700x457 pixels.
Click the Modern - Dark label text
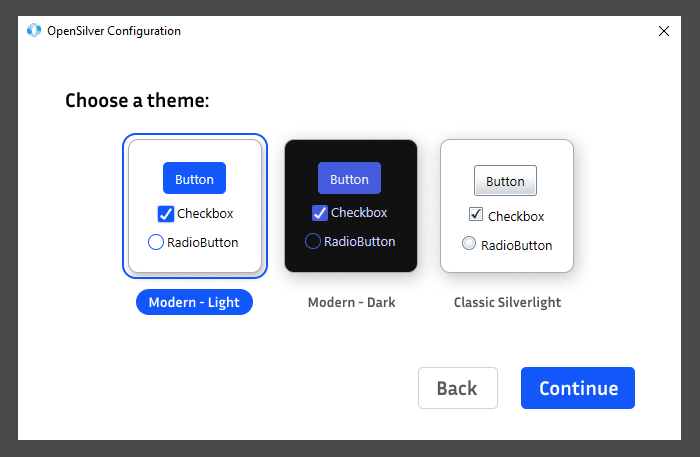(351, 302)
